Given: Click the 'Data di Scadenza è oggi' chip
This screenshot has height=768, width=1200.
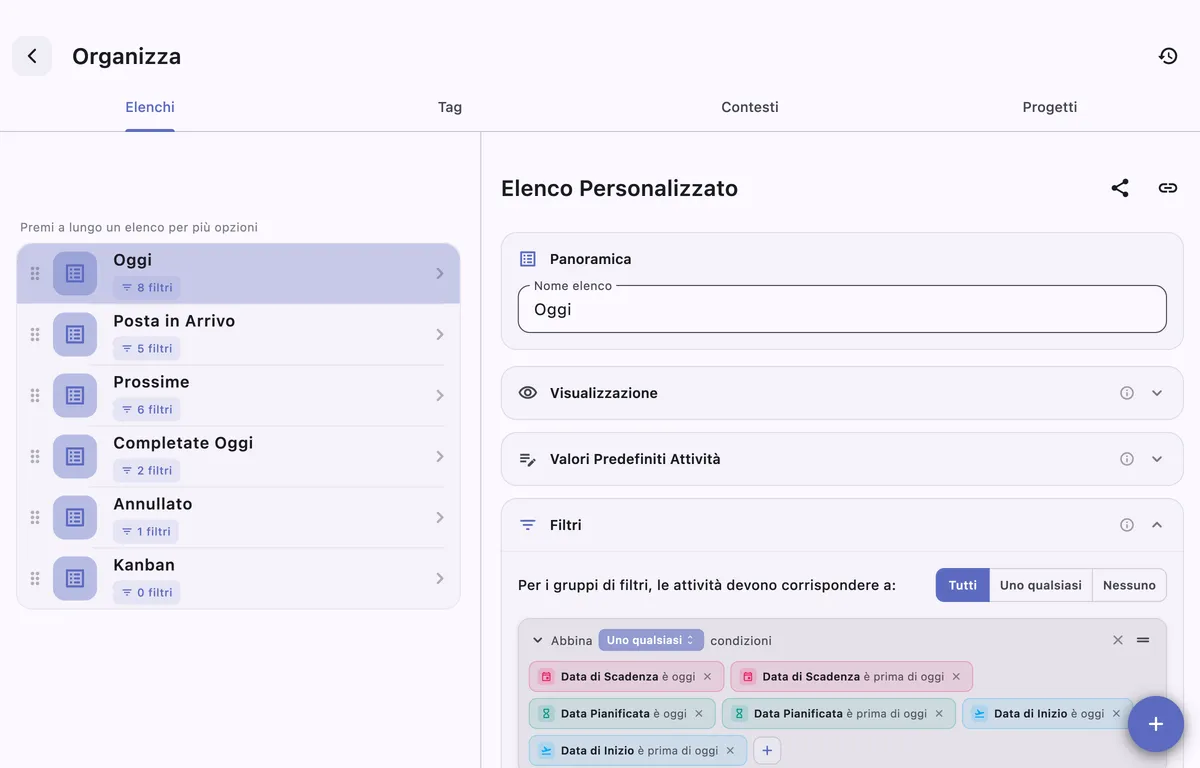Looking at the screenshot, I should pos(626,677).
